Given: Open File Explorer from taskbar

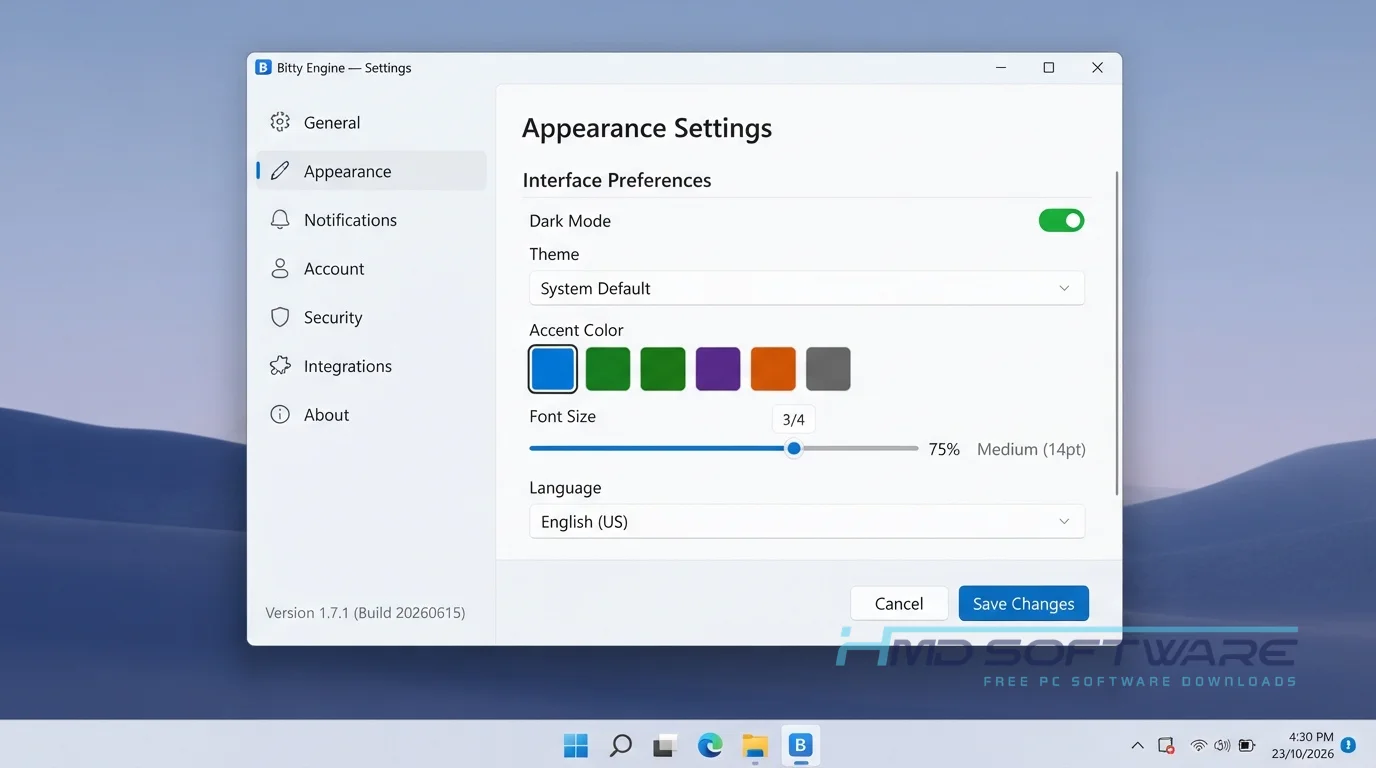Looking at the screenshot, I should [755, 745].
